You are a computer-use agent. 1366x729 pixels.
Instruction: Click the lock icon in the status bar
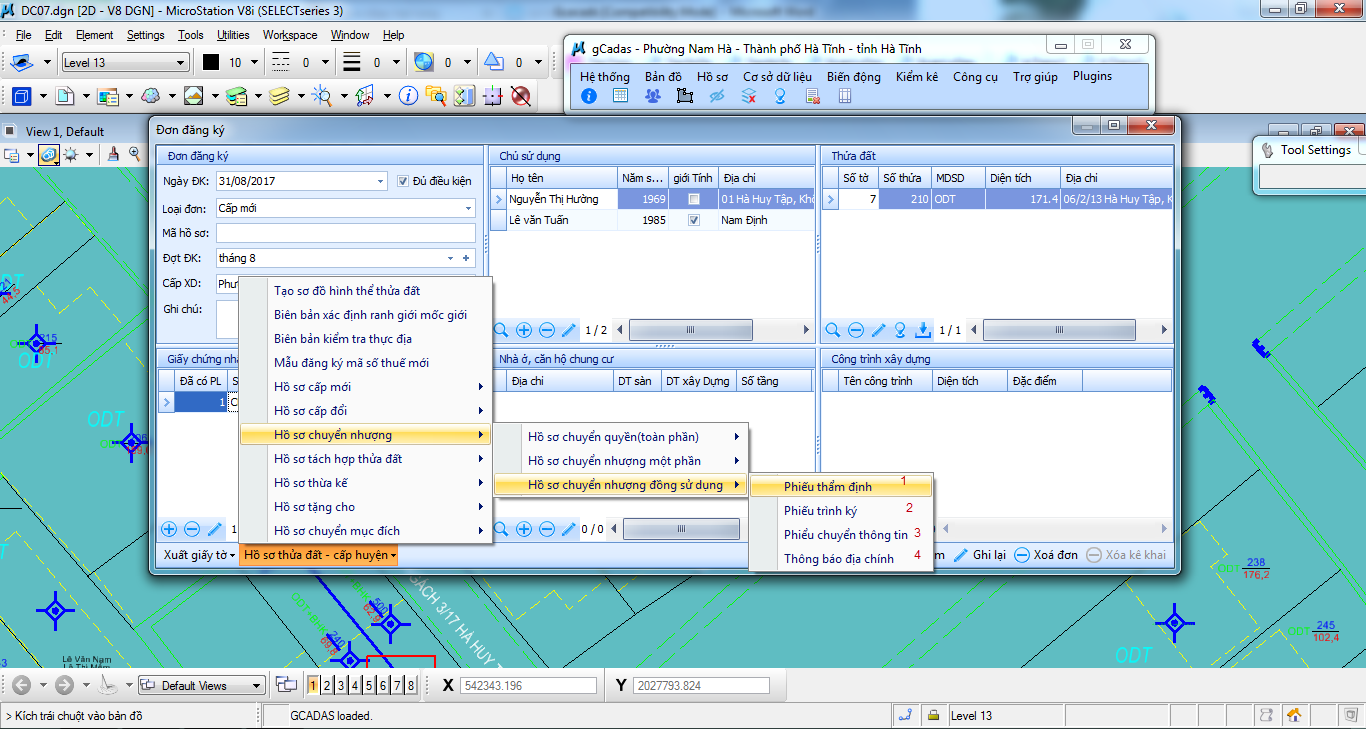(x=933, y=715)
